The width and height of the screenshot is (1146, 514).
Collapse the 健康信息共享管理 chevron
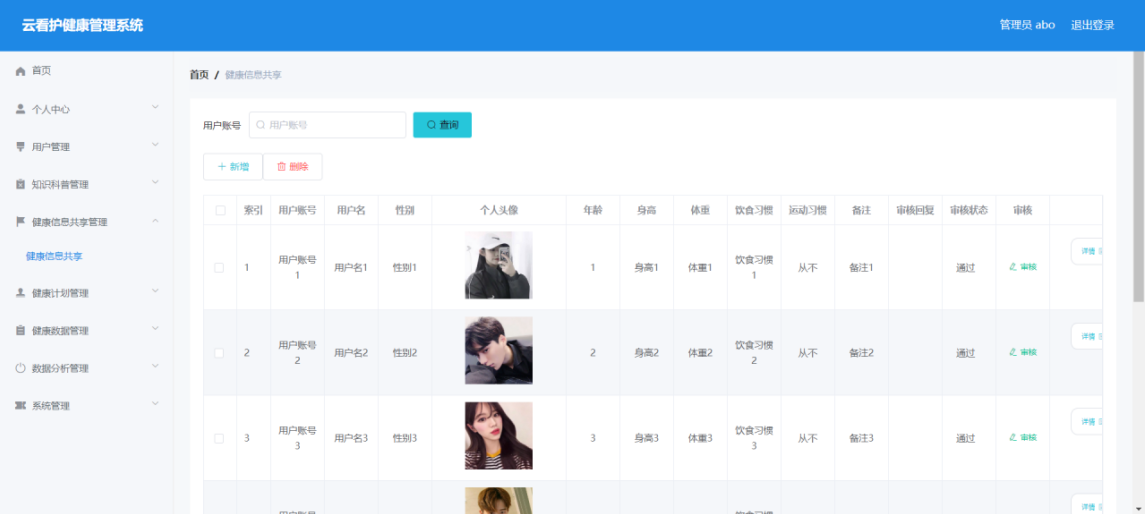[155, 220]
